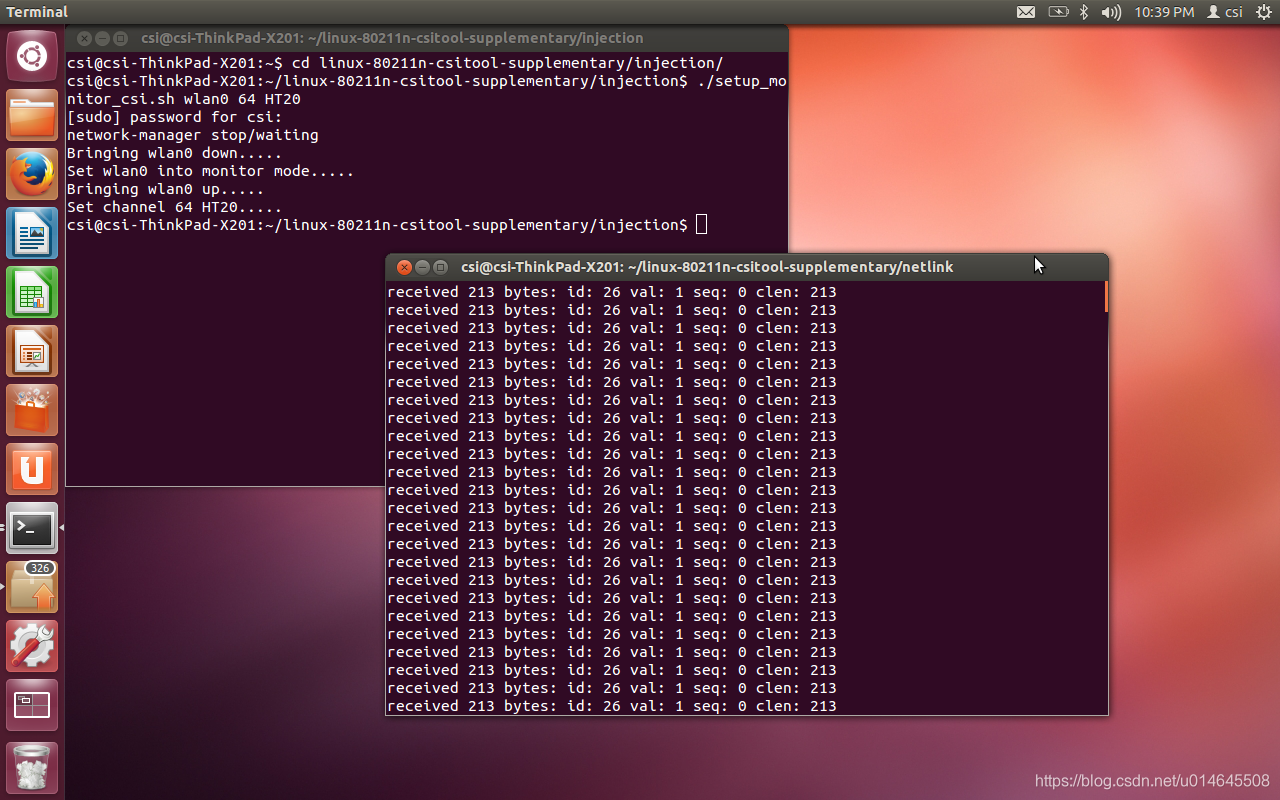Minimize the netlink terminal window
Image resolution: width=1280 pixels, height=800 pixels.
pos(422,267)
